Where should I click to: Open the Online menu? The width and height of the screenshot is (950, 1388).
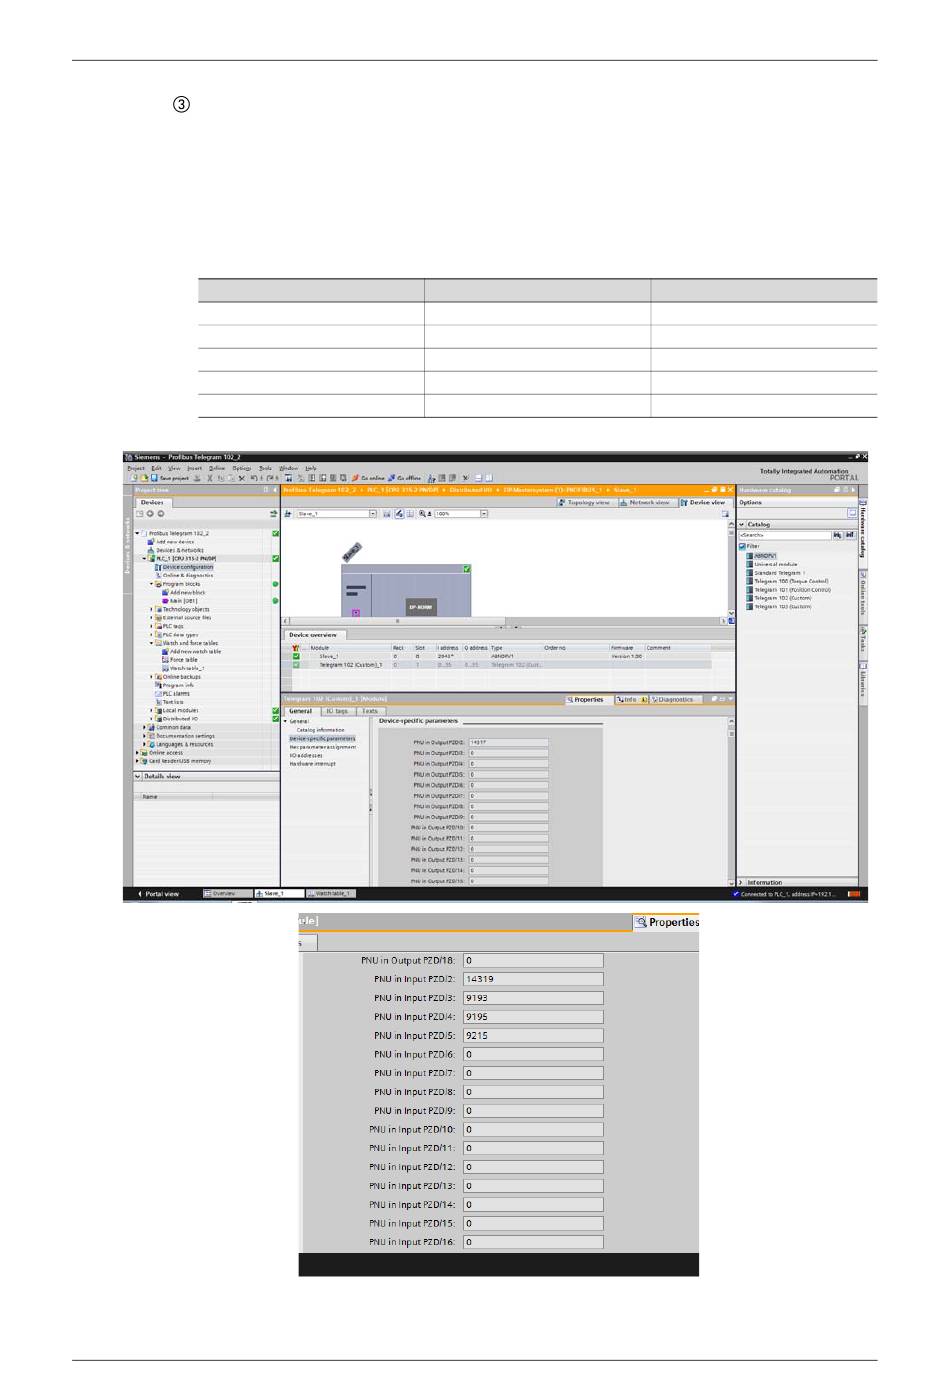217,468
